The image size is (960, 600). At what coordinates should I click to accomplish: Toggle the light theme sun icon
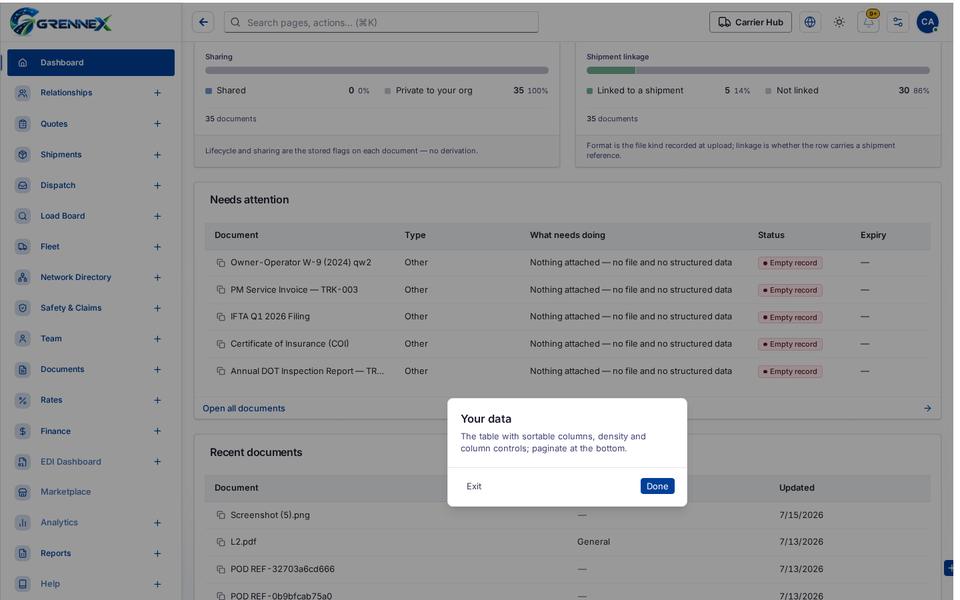pyautogui.click(x=839, y=22)
